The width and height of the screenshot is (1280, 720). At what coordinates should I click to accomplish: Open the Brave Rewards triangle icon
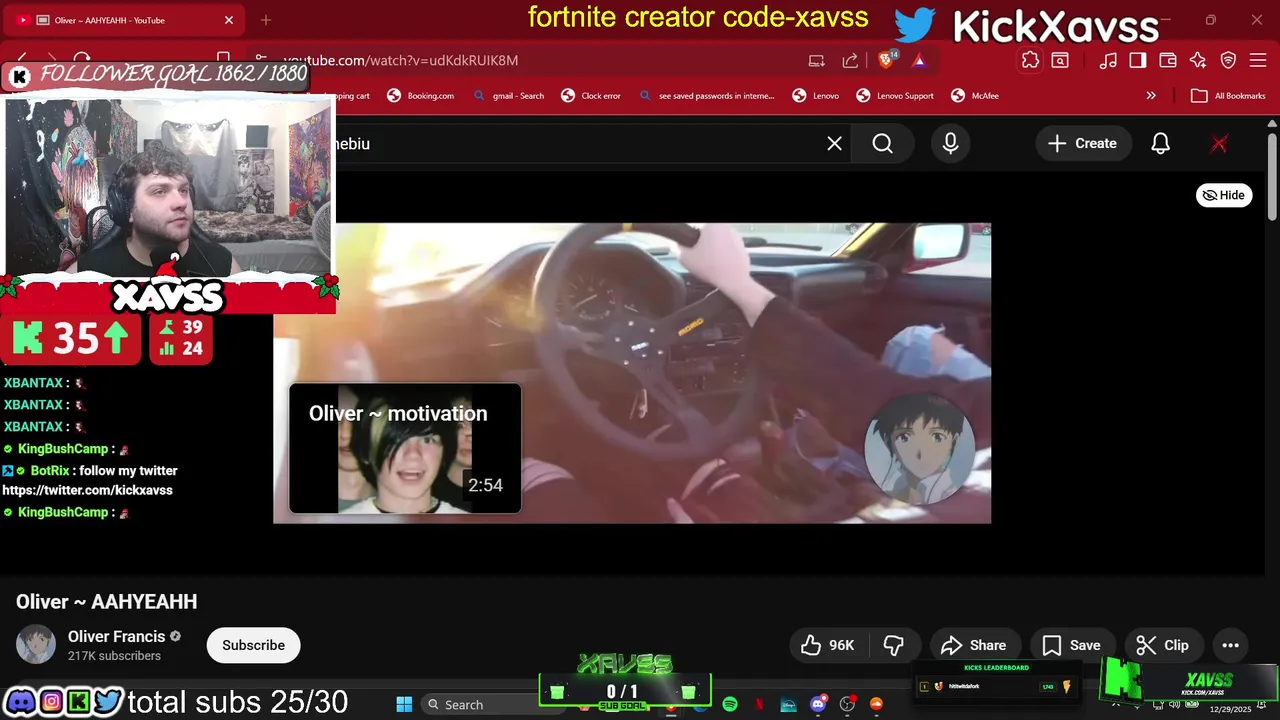coord(919,60)
